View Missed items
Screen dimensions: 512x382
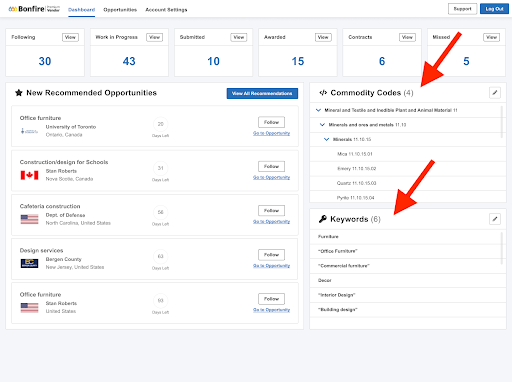click(x=492, y=37)
